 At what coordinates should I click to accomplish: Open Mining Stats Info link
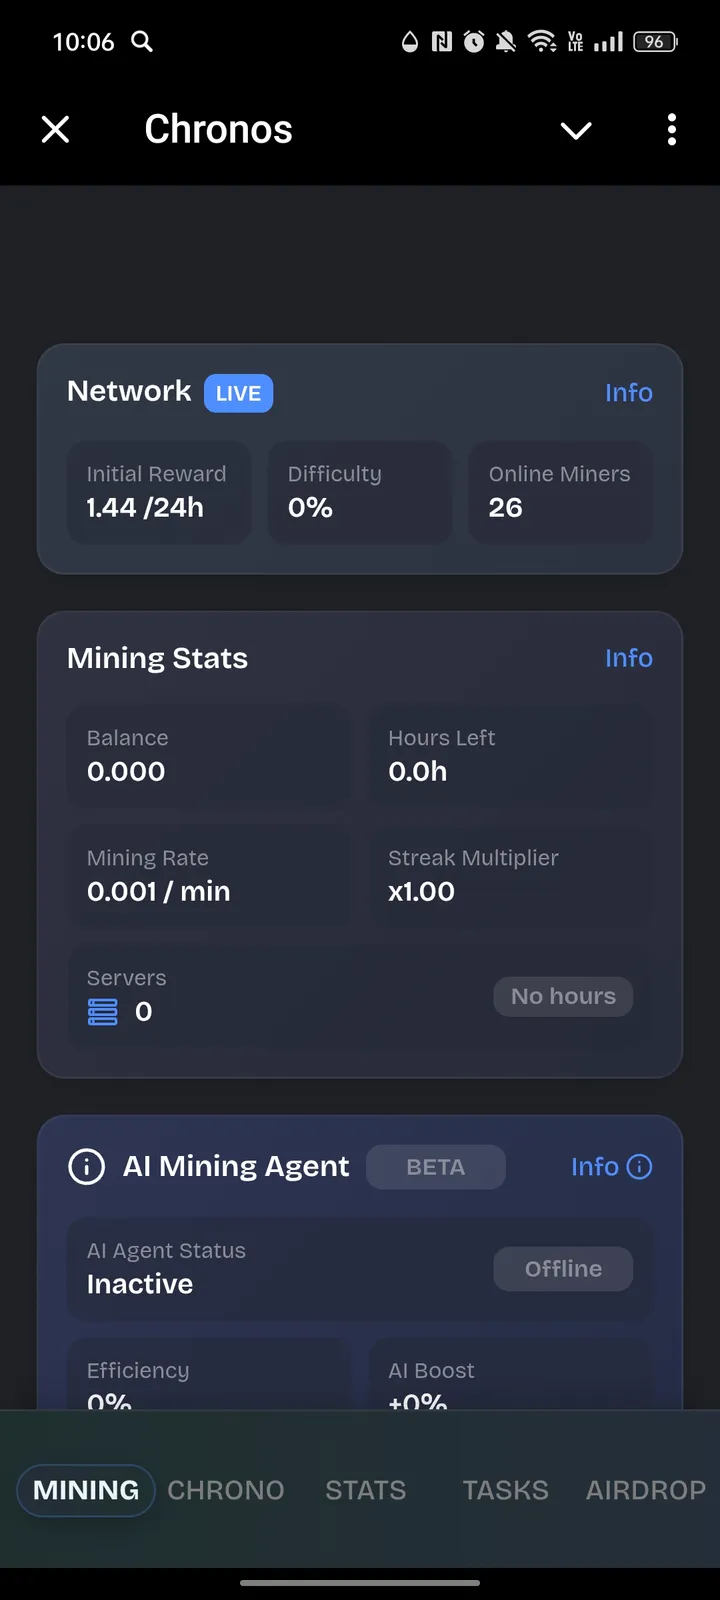[628, 658]
